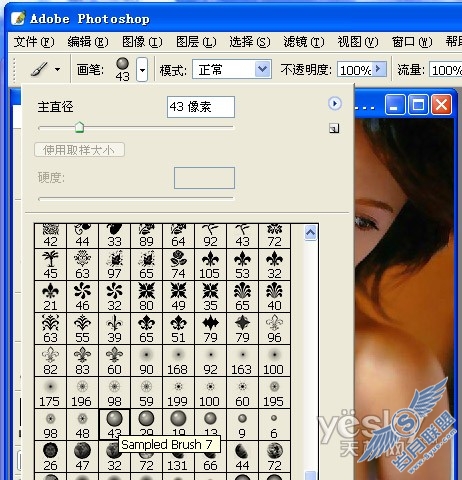Click the 画笔 brush preview showing 43
Screen dimensions: 462x480
coord(122,69)
